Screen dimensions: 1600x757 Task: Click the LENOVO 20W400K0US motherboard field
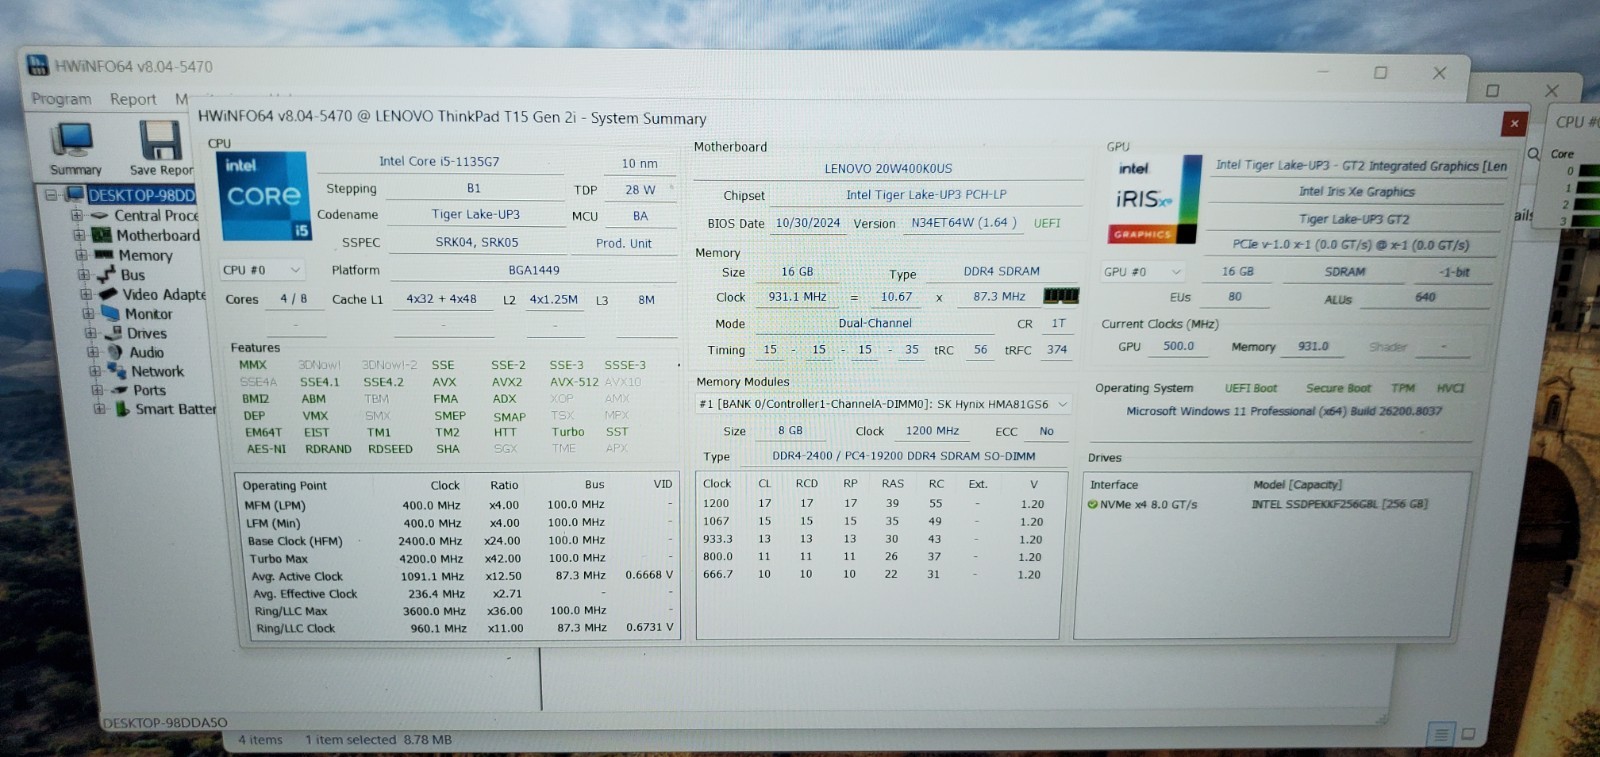[x=888, y=168]
